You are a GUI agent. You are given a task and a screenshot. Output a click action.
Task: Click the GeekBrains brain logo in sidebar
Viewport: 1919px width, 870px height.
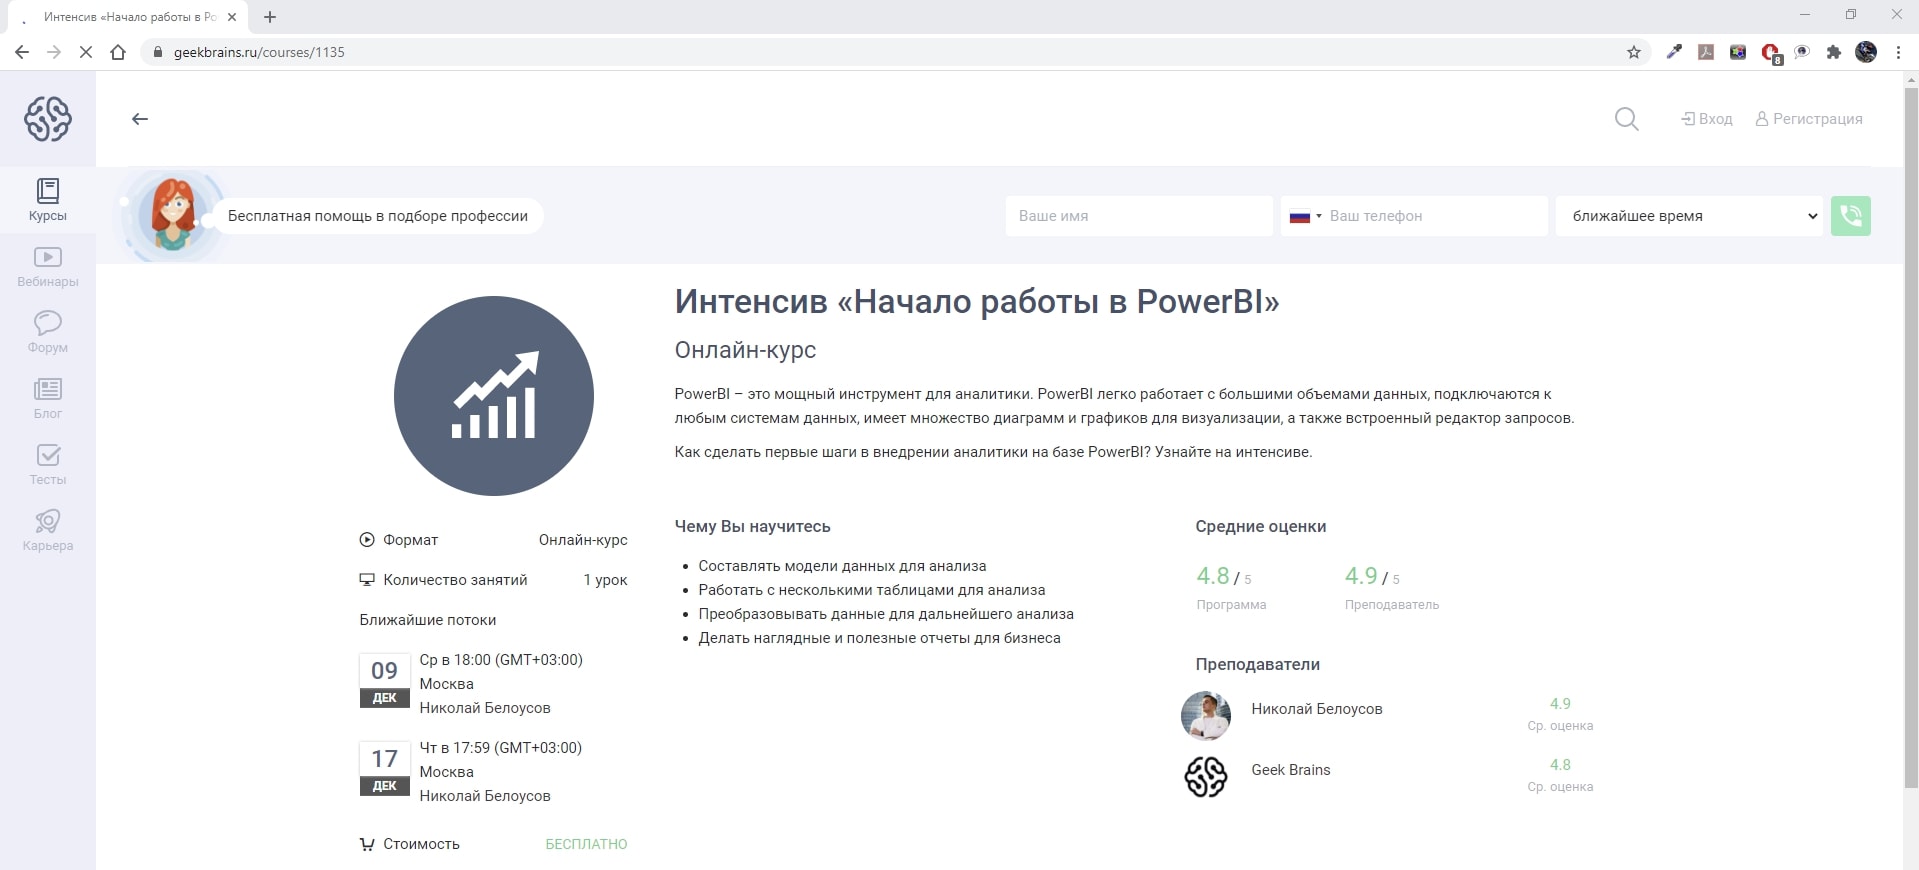[48, 119]
